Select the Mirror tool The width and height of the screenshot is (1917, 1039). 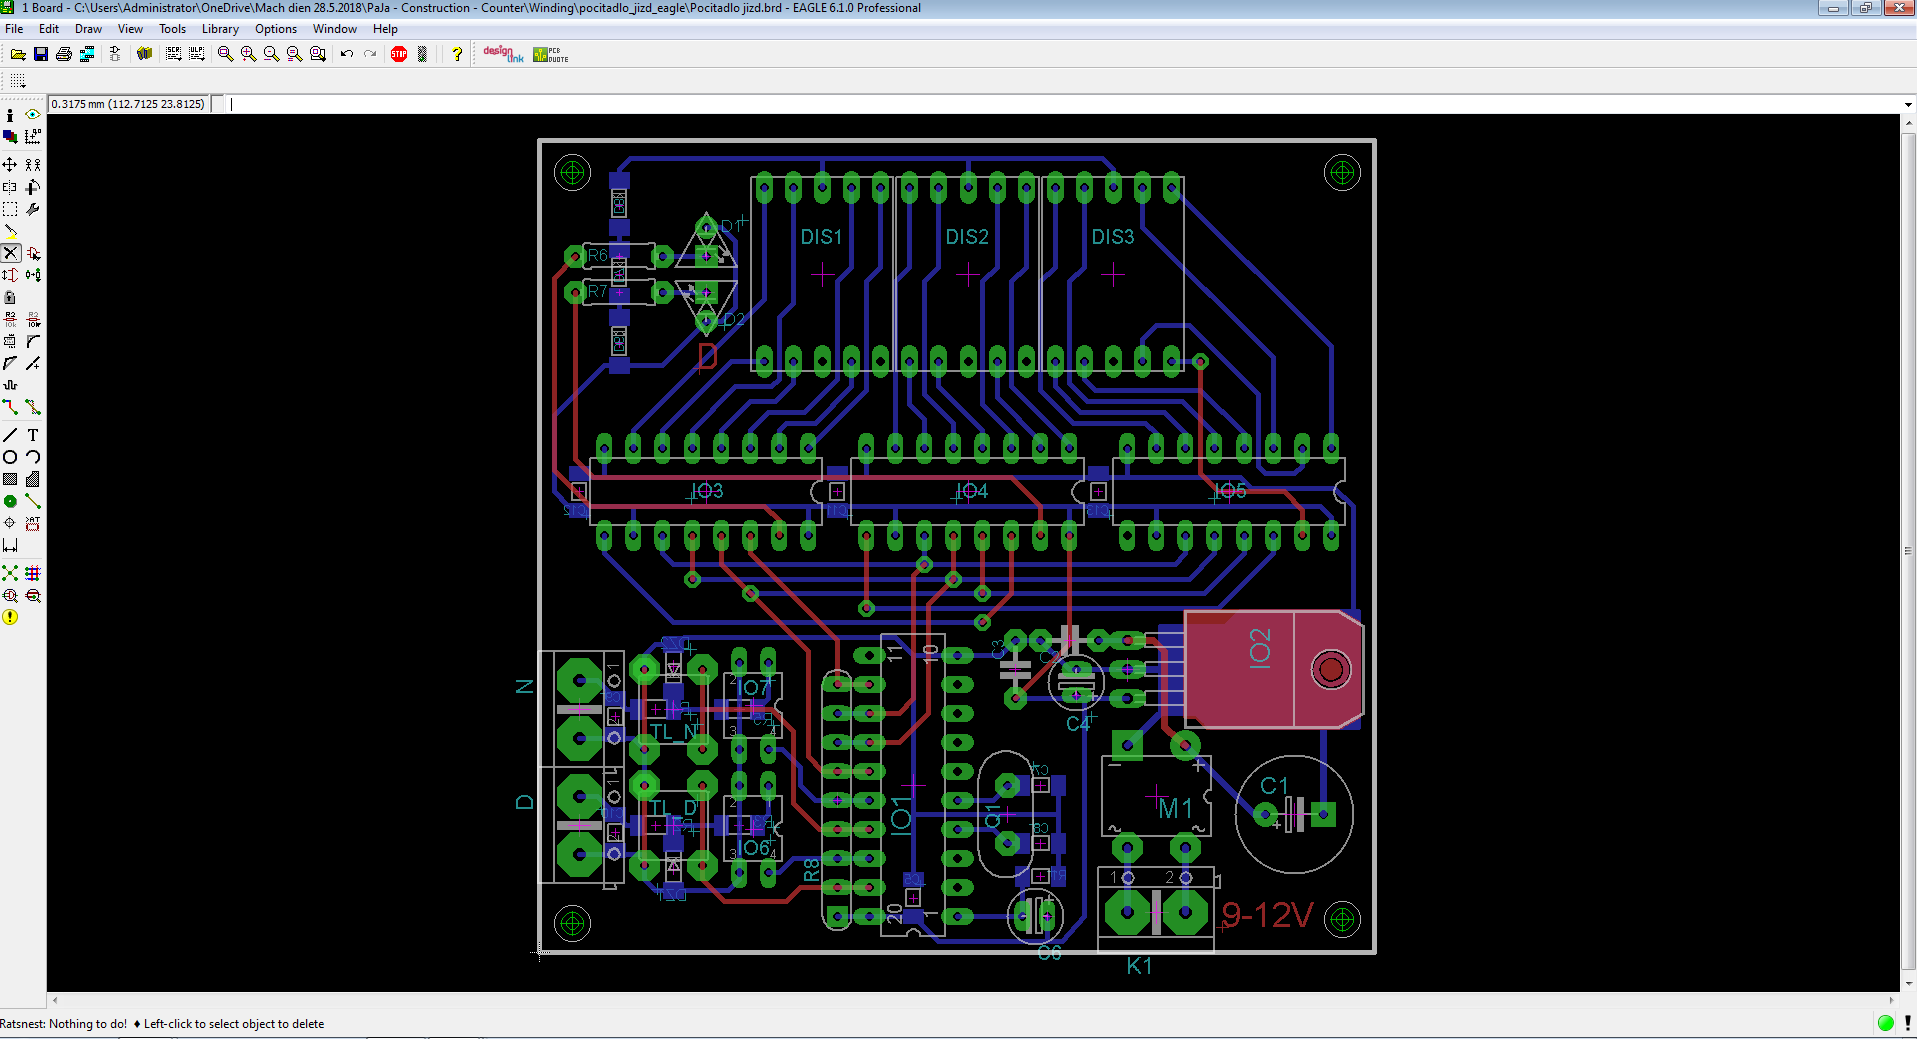click(10, 187)
